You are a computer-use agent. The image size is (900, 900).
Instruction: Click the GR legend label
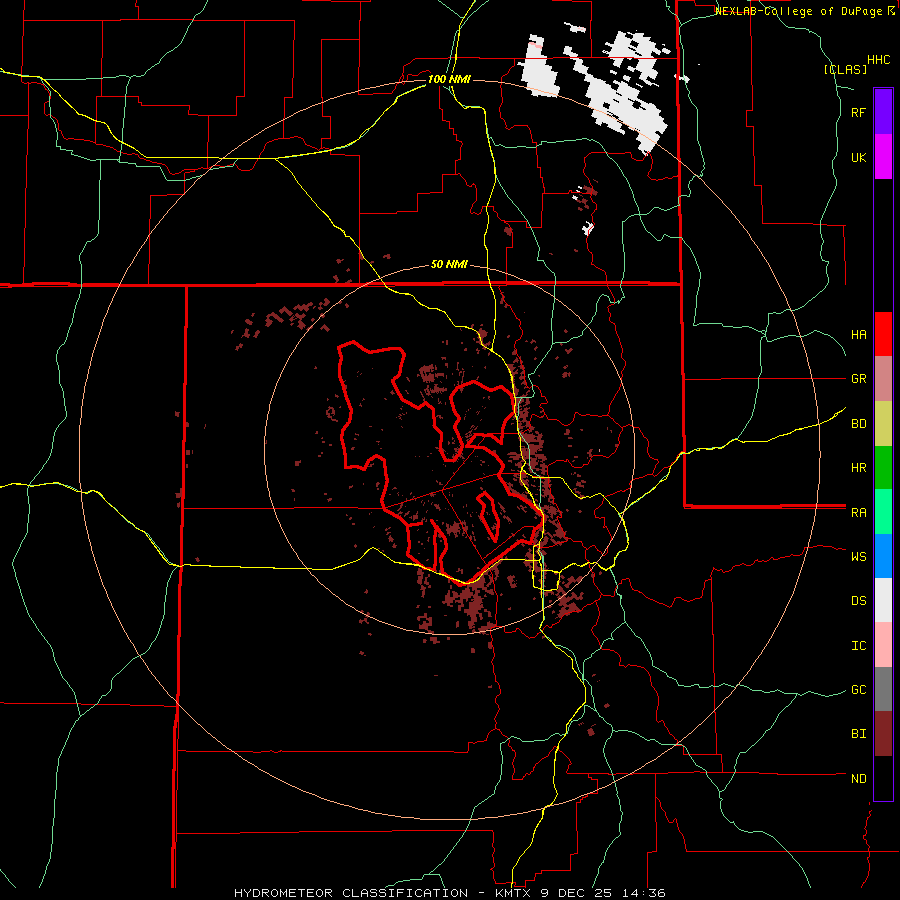pos(858,379)
